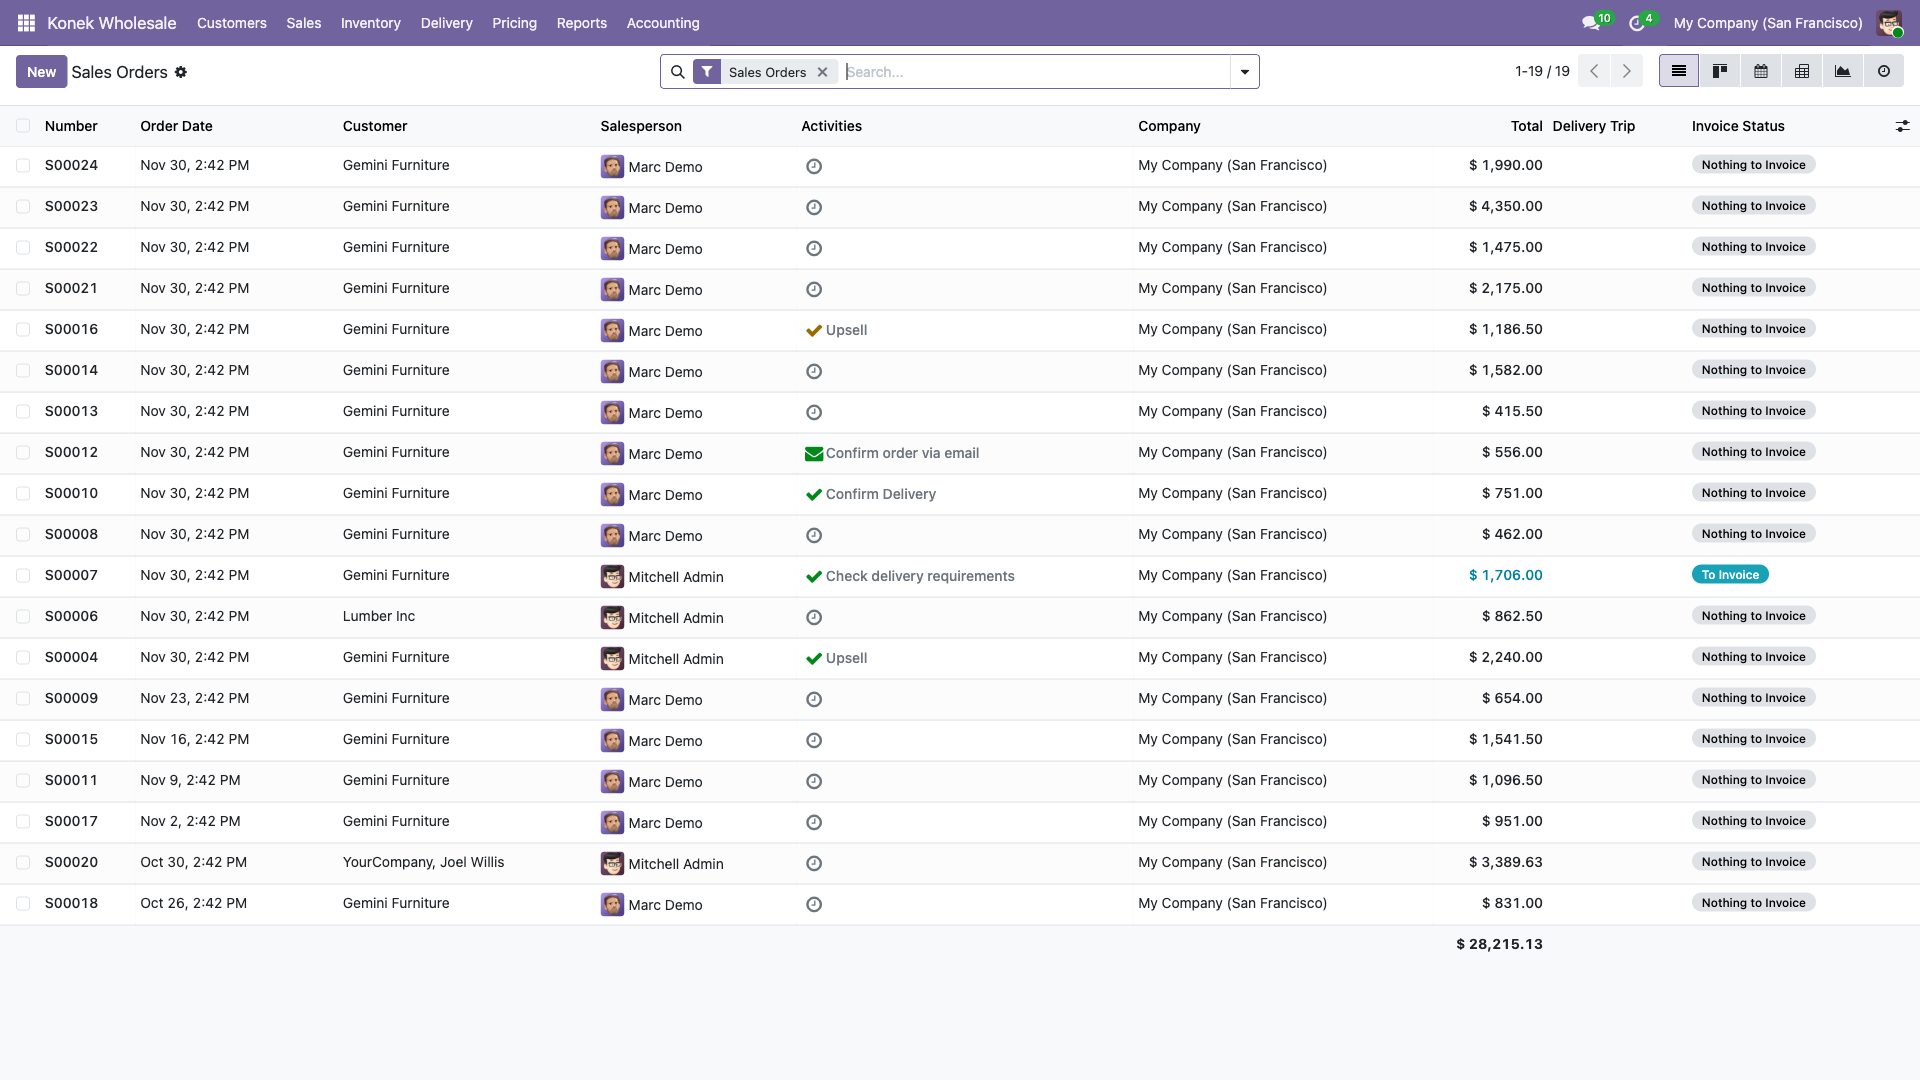Switch to Calendar view
1920x1080 pixels.
(x=1761, y=71)
